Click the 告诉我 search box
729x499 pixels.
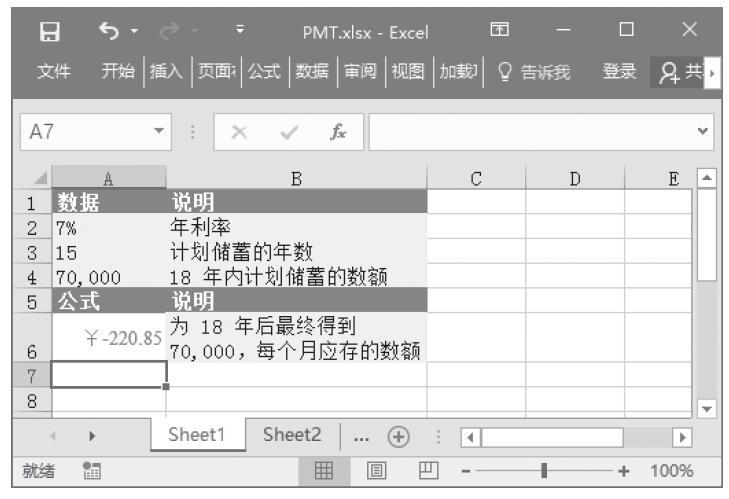535,71
